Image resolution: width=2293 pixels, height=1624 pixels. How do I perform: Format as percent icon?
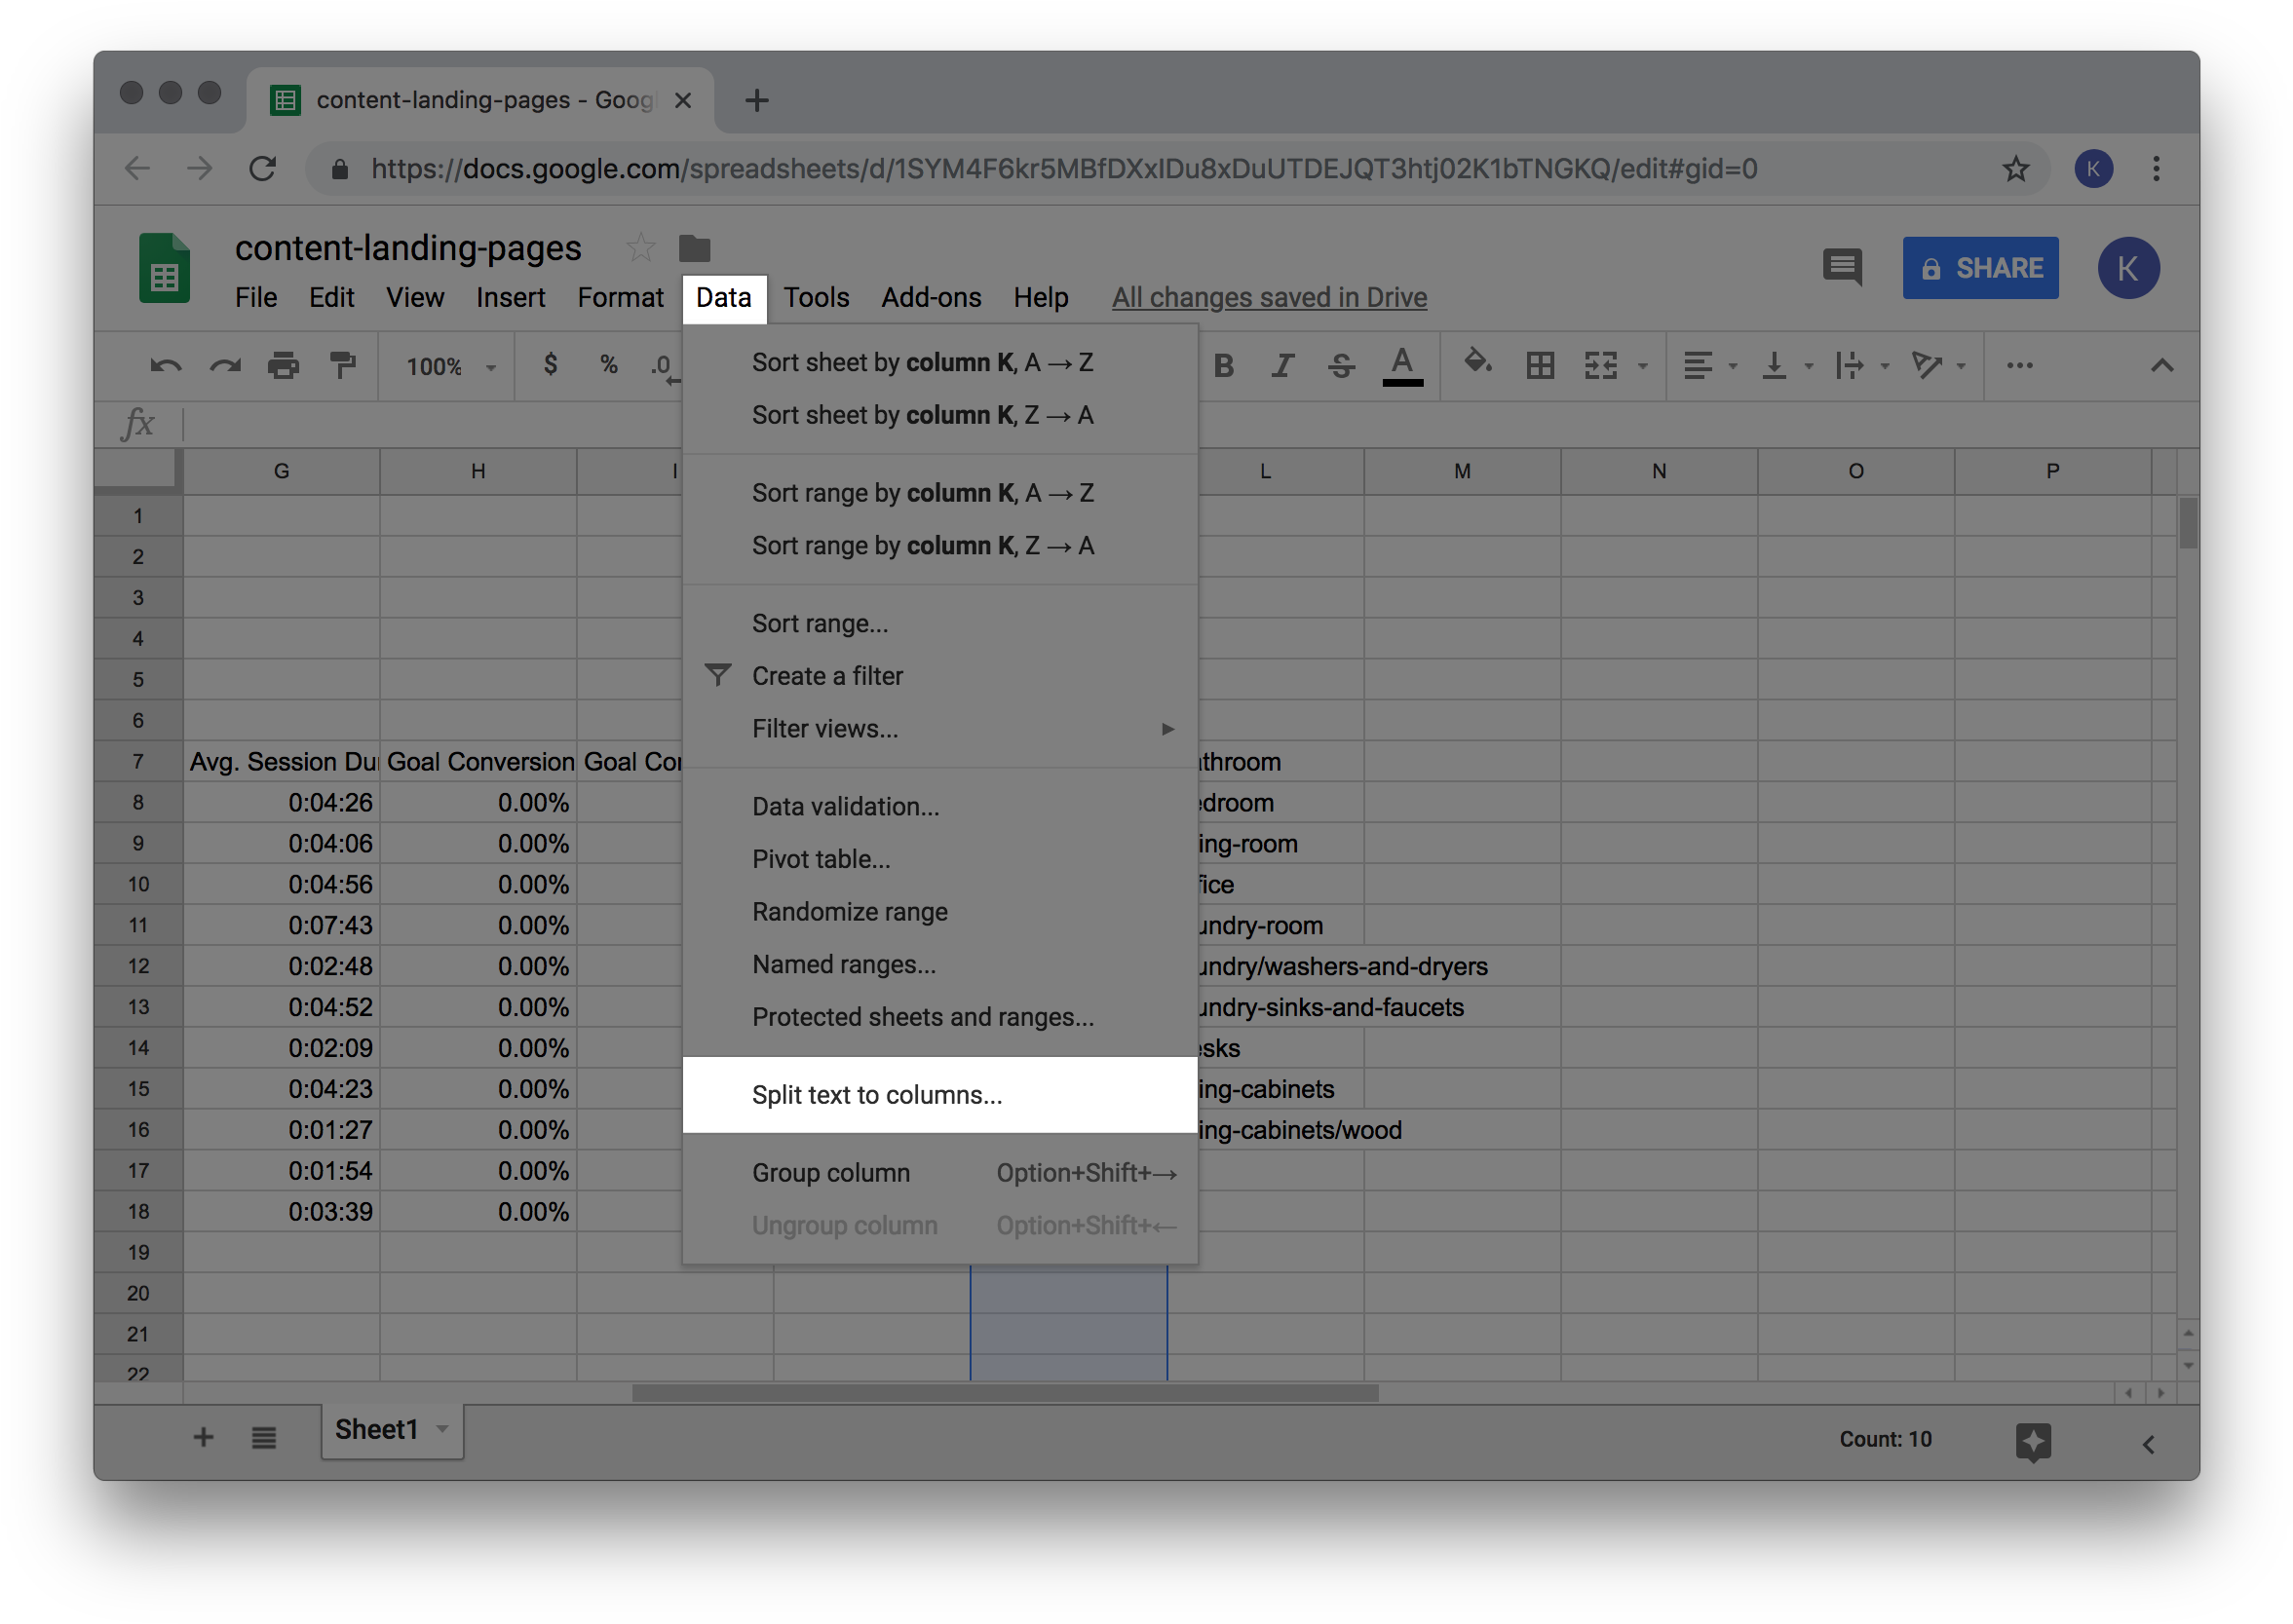[608, 365]
